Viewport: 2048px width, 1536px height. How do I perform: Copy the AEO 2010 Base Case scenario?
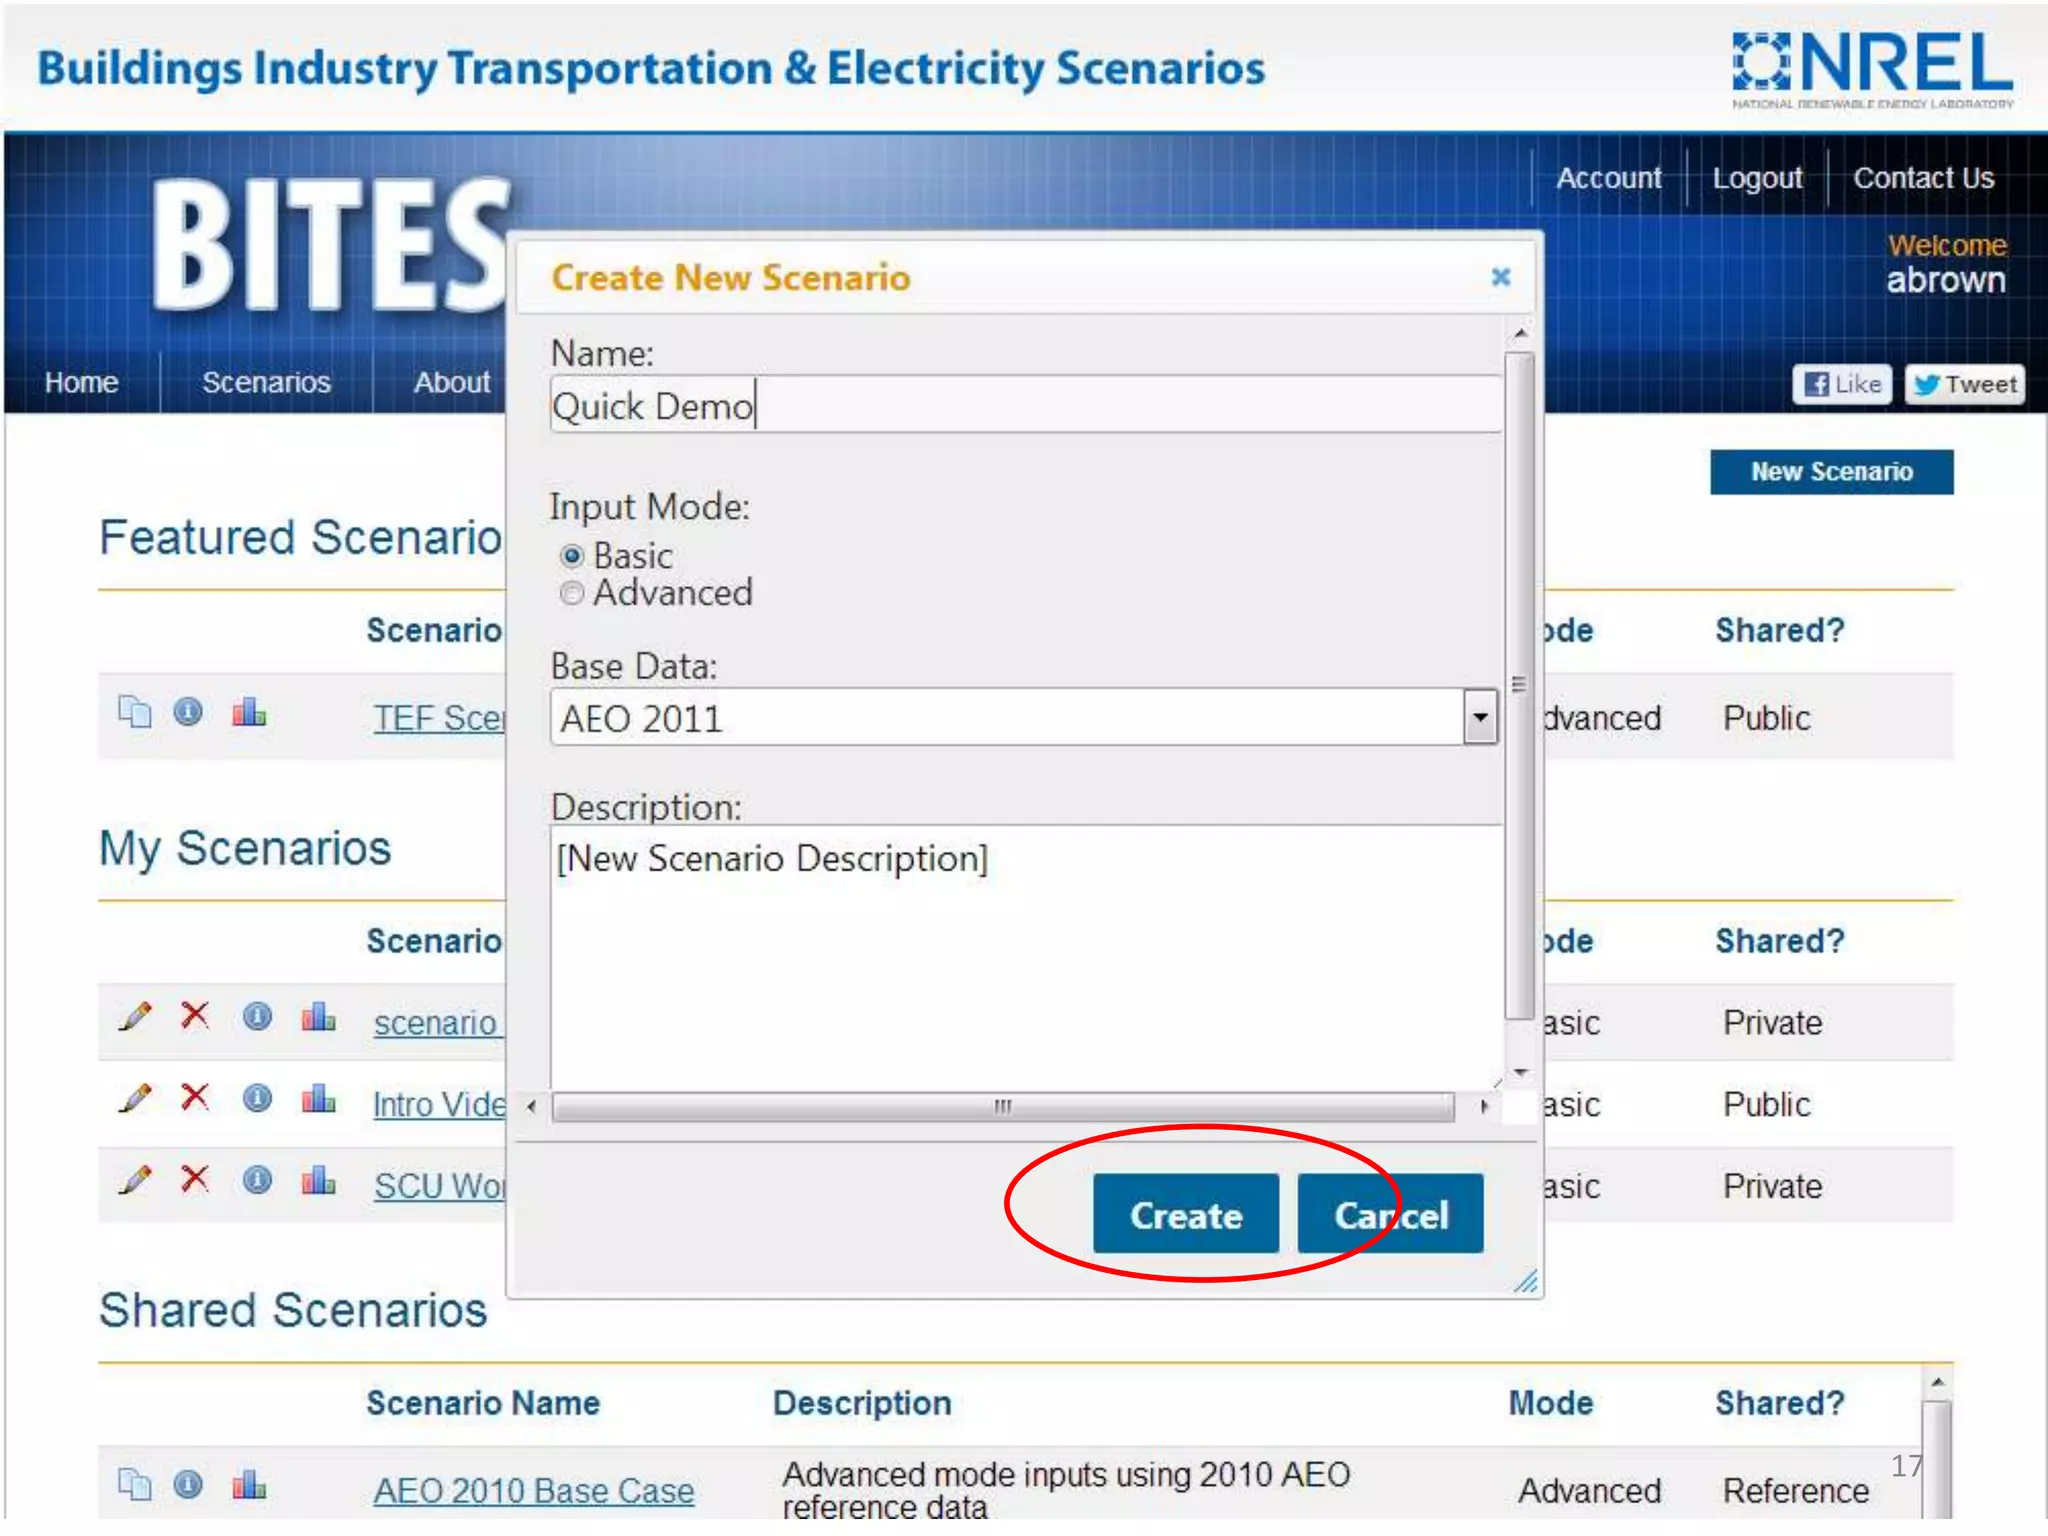(135, 1484)
